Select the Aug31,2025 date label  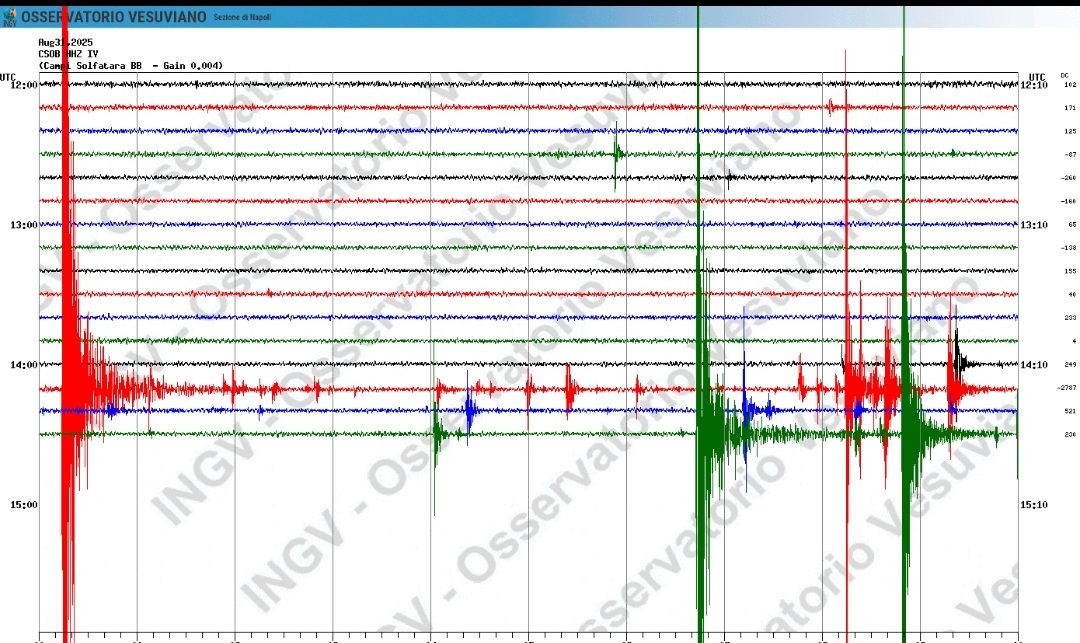[62, 42]
